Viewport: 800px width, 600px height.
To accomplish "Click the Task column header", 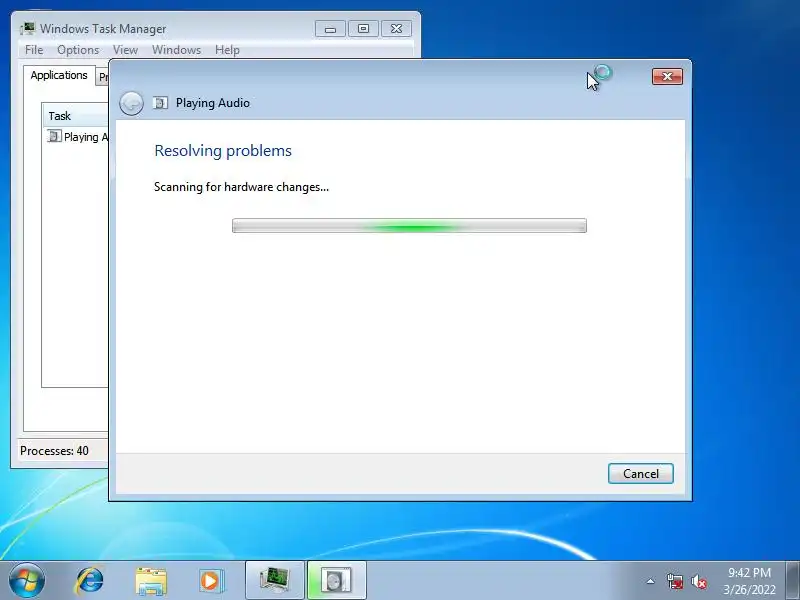I will pos(76,116).
